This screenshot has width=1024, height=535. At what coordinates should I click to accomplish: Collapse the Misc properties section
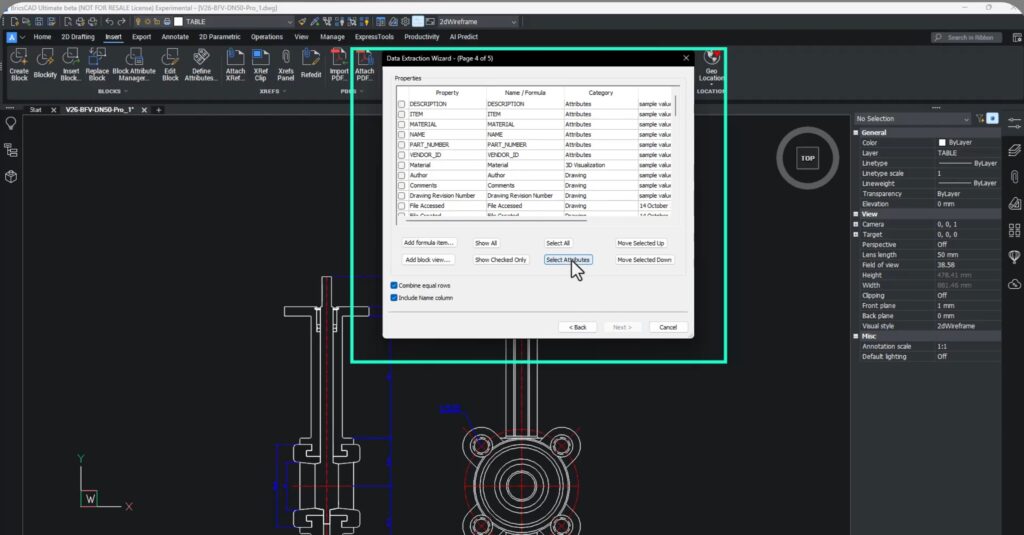click(856, 336)
